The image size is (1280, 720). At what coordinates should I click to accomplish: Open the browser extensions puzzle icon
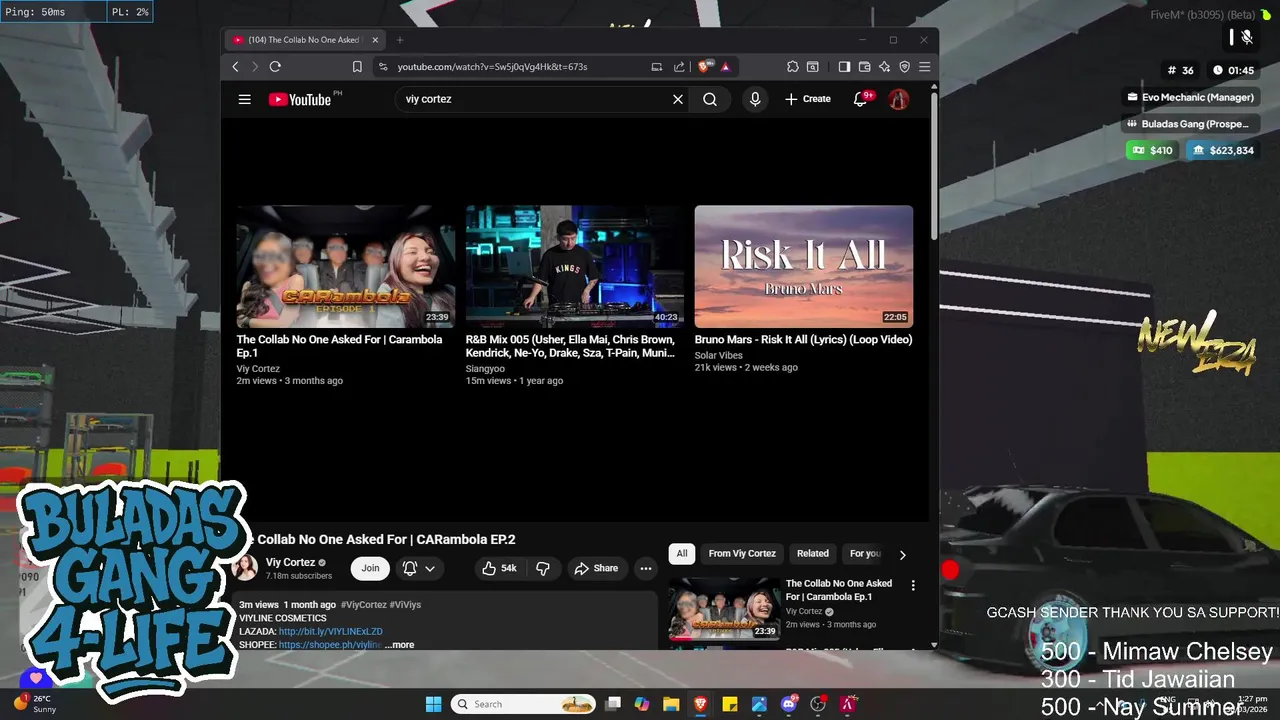(x=793, y=67)
